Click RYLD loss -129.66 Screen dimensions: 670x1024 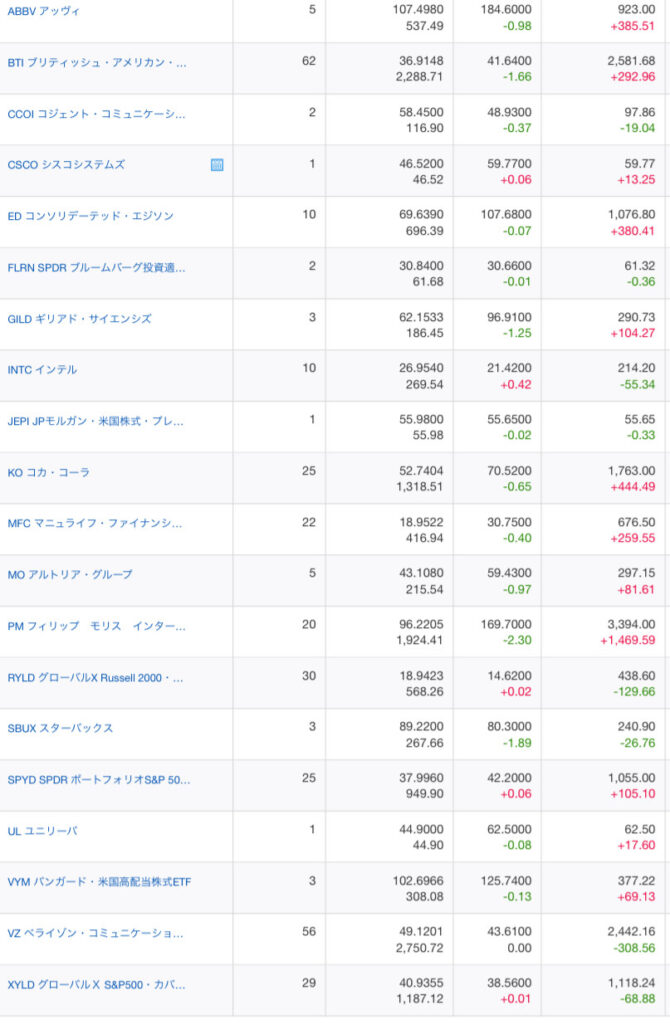click(633, 692)
